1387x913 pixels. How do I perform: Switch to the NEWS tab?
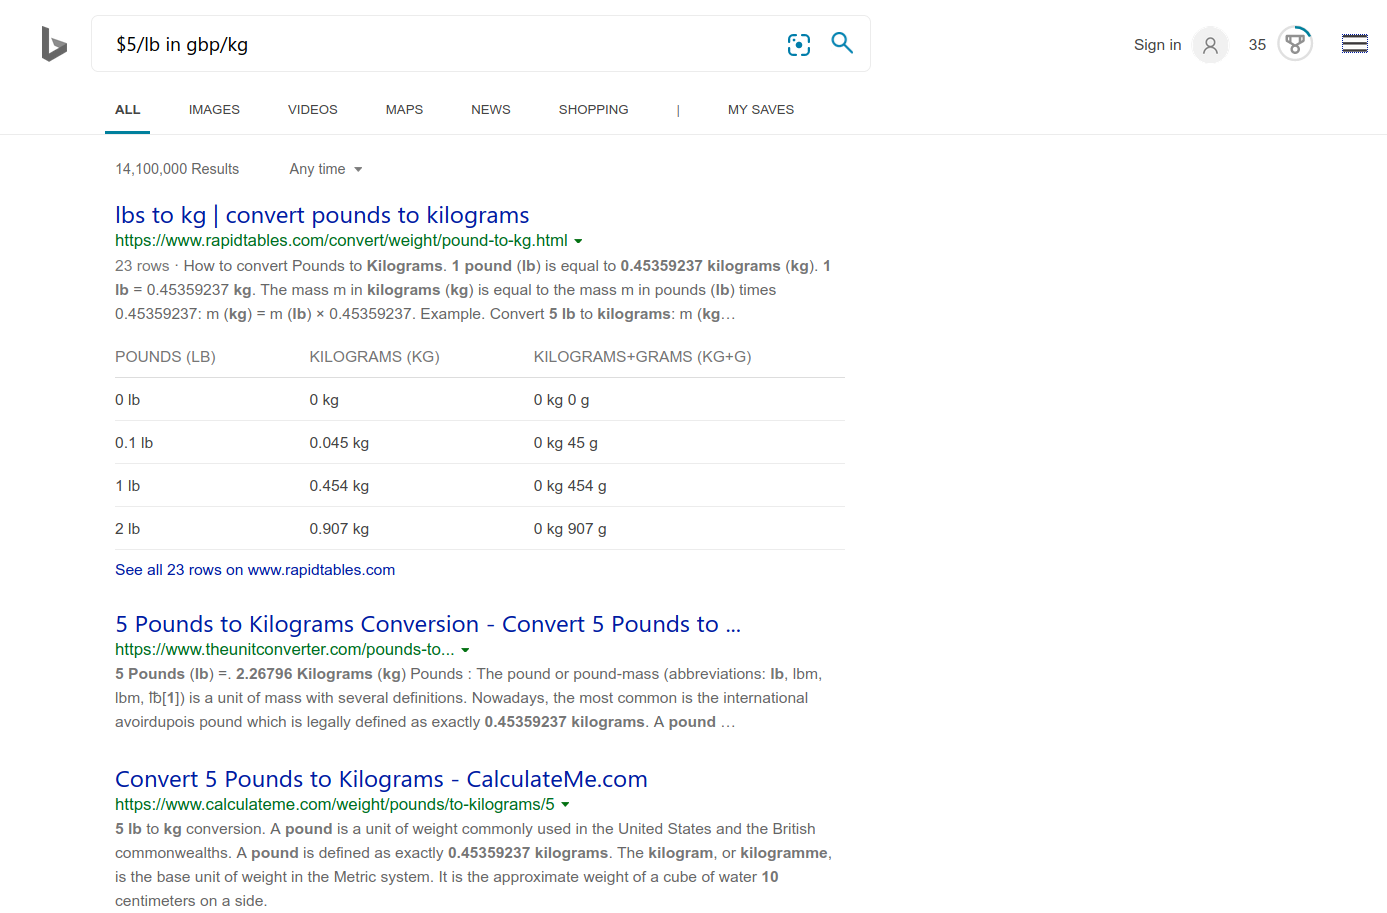[x=491, y=110]
